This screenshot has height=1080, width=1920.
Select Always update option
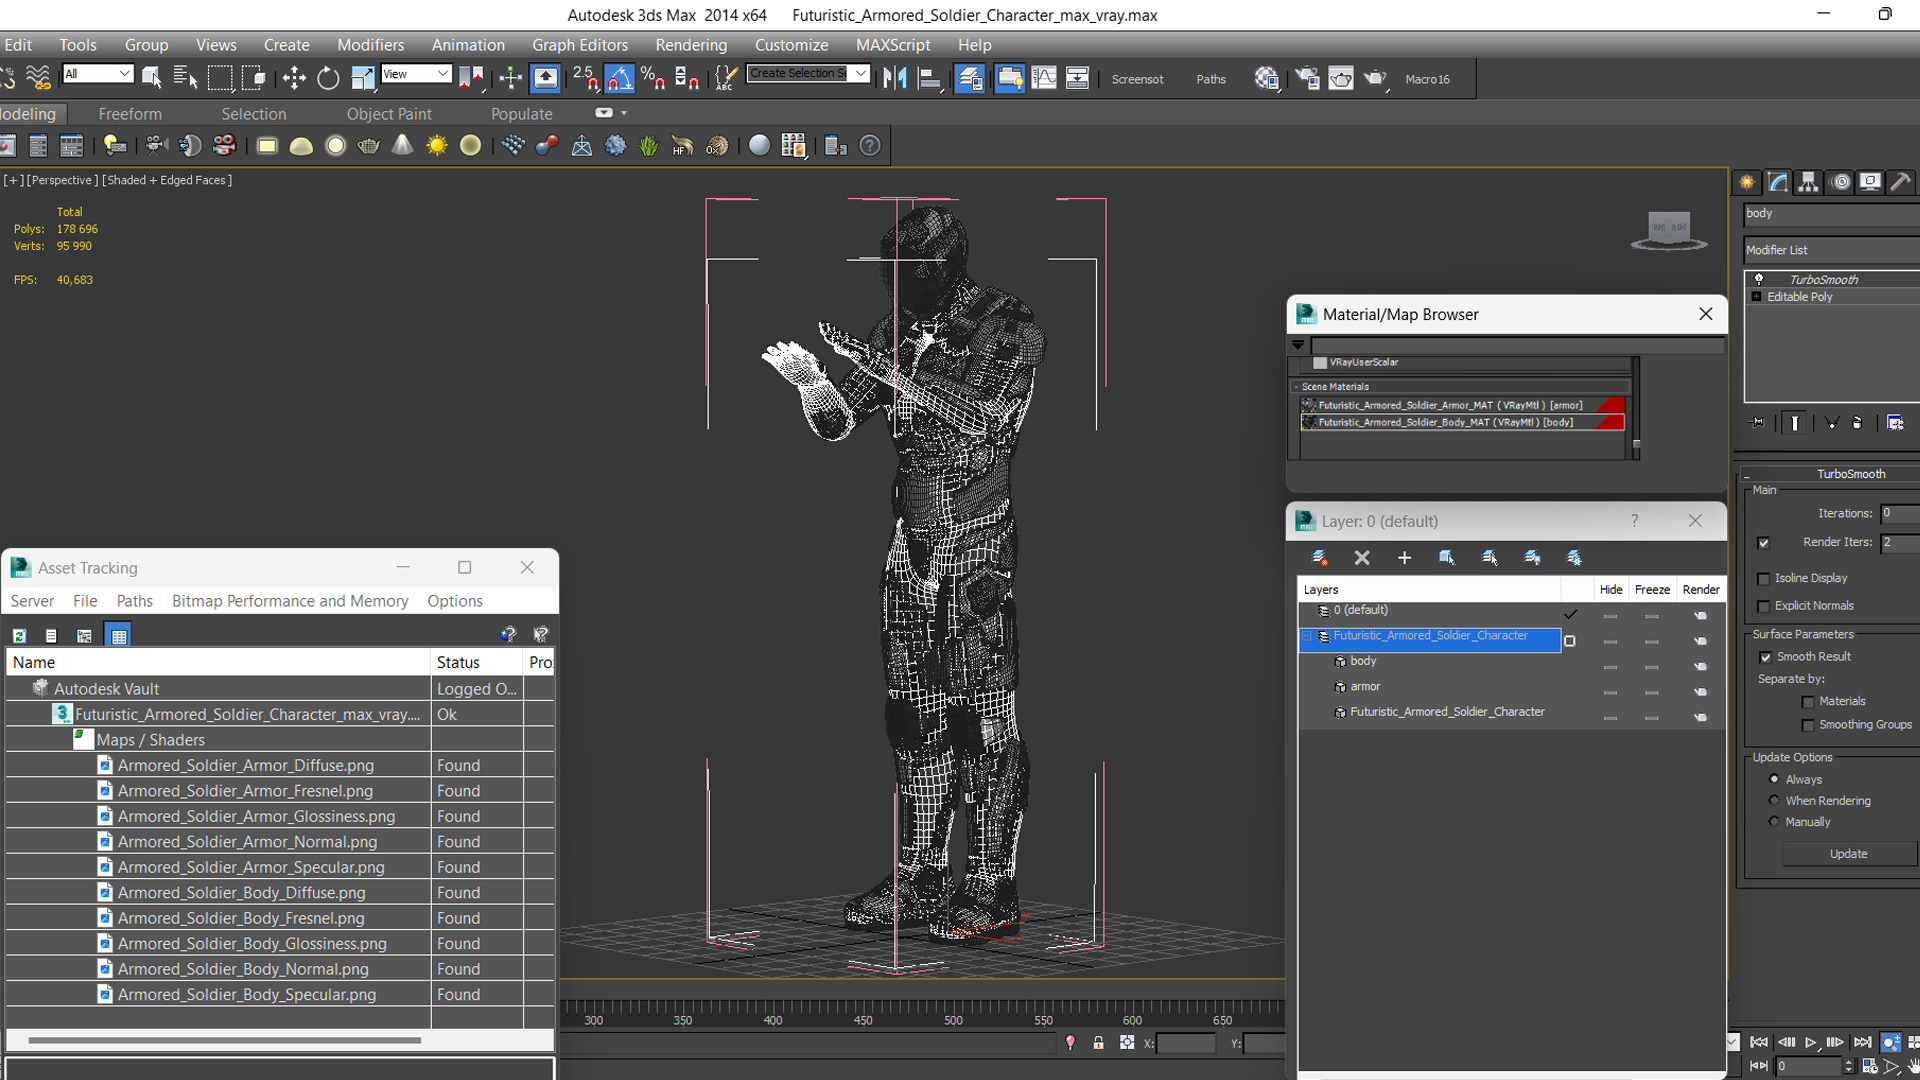(1774, 779)
